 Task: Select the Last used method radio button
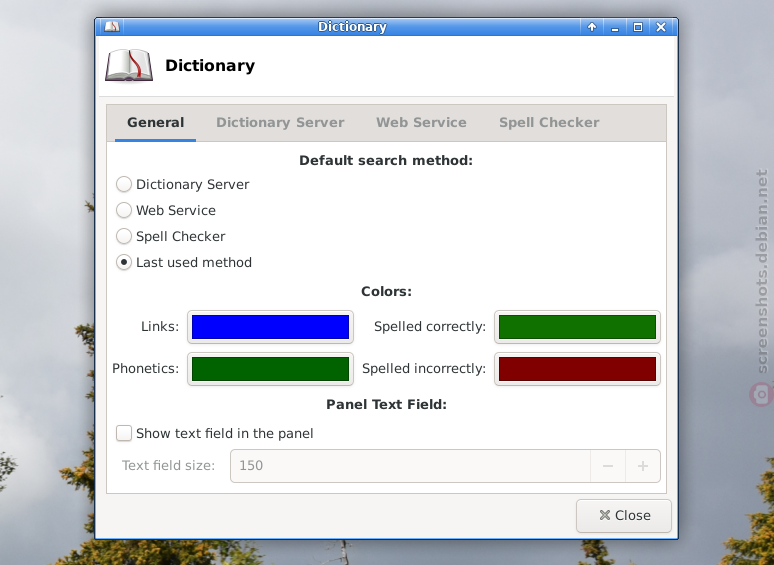[x=124, y=262]
